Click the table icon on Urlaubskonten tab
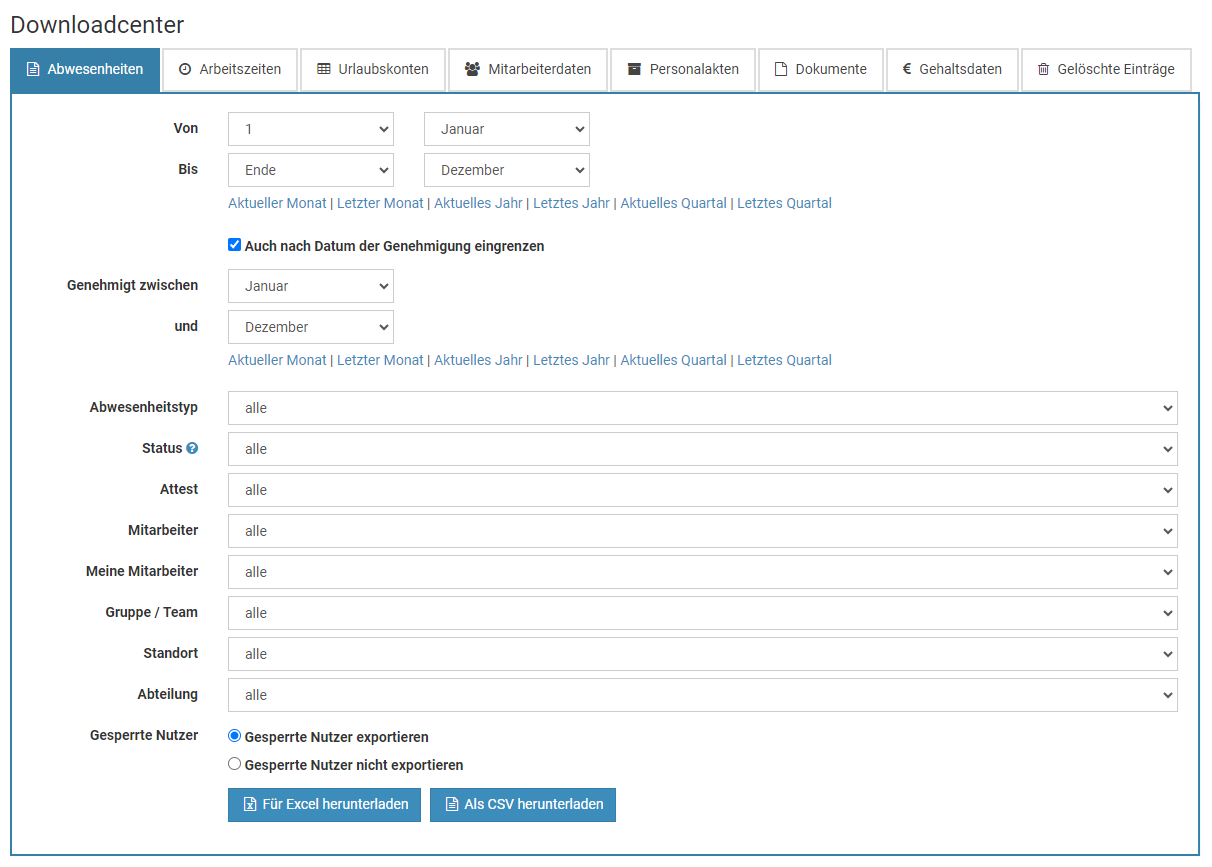1212x867 pixels. [323, 70]
